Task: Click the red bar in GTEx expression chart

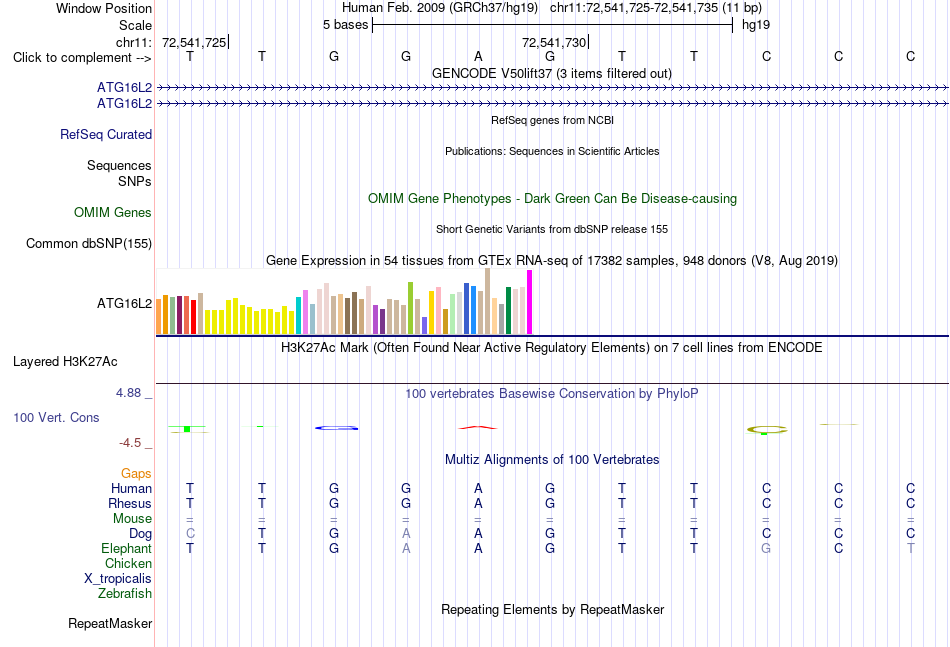Action: (x=193, y=317)
